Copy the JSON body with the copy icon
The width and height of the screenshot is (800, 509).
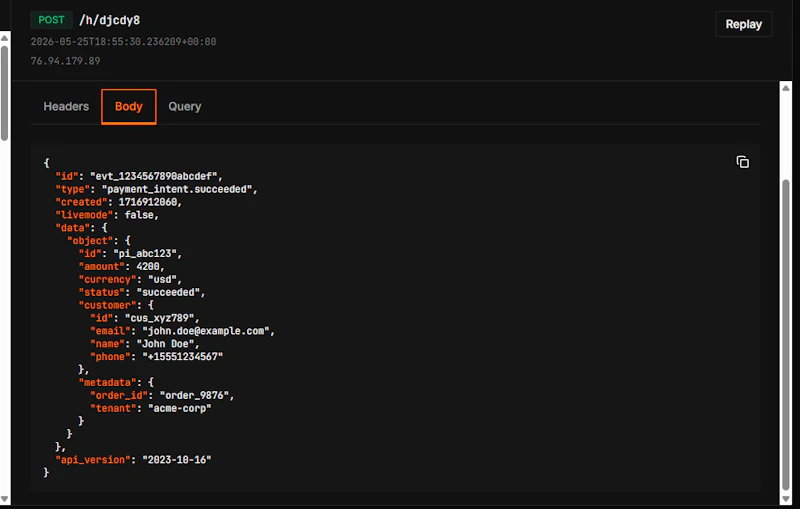point(742,162)
